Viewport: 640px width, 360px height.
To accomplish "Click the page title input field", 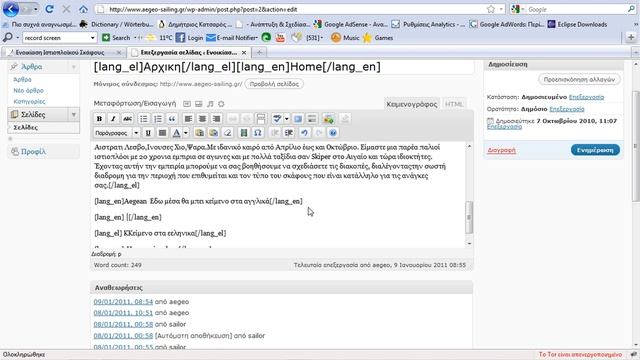I will [x=282, y=67].
